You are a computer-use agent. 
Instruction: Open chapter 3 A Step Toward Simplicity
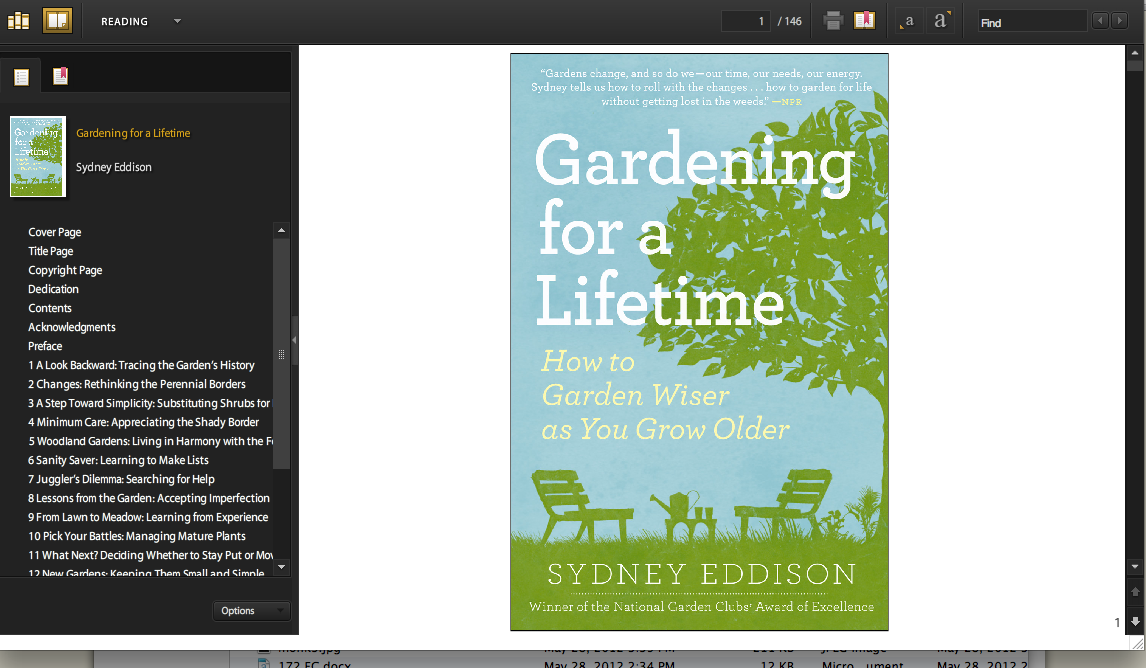click(149, 403)
